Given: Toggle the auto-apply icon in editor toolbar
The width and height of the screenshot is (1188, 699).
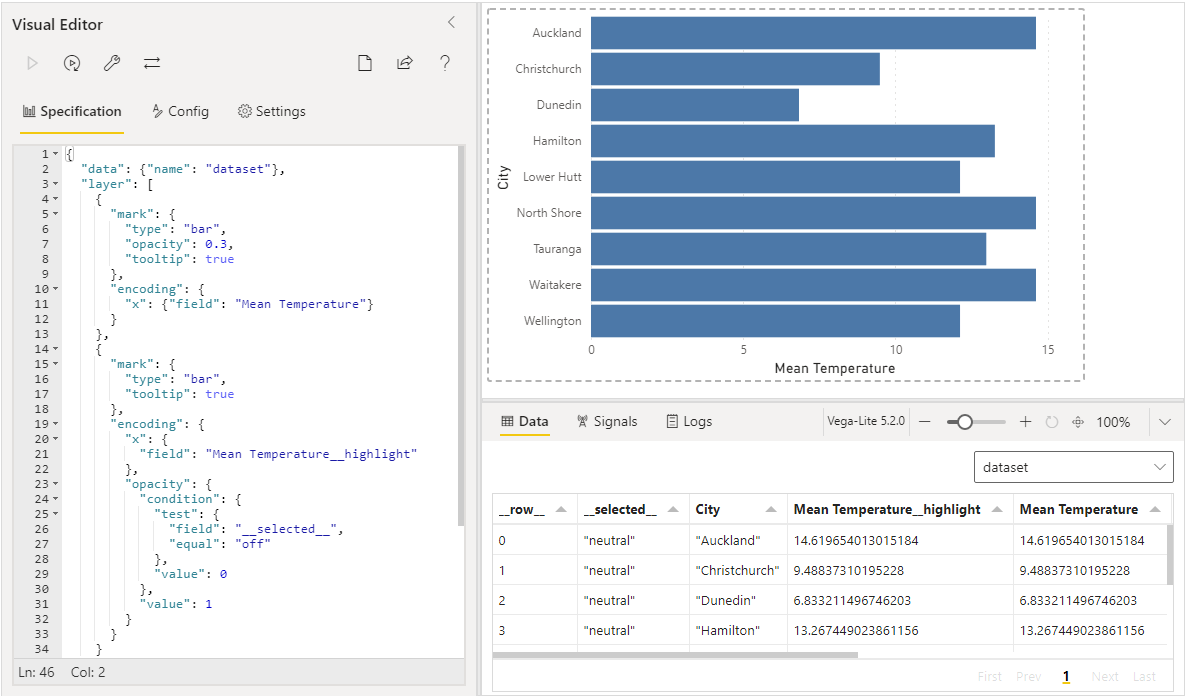Looking at the screenshot, I should point(72,64).
